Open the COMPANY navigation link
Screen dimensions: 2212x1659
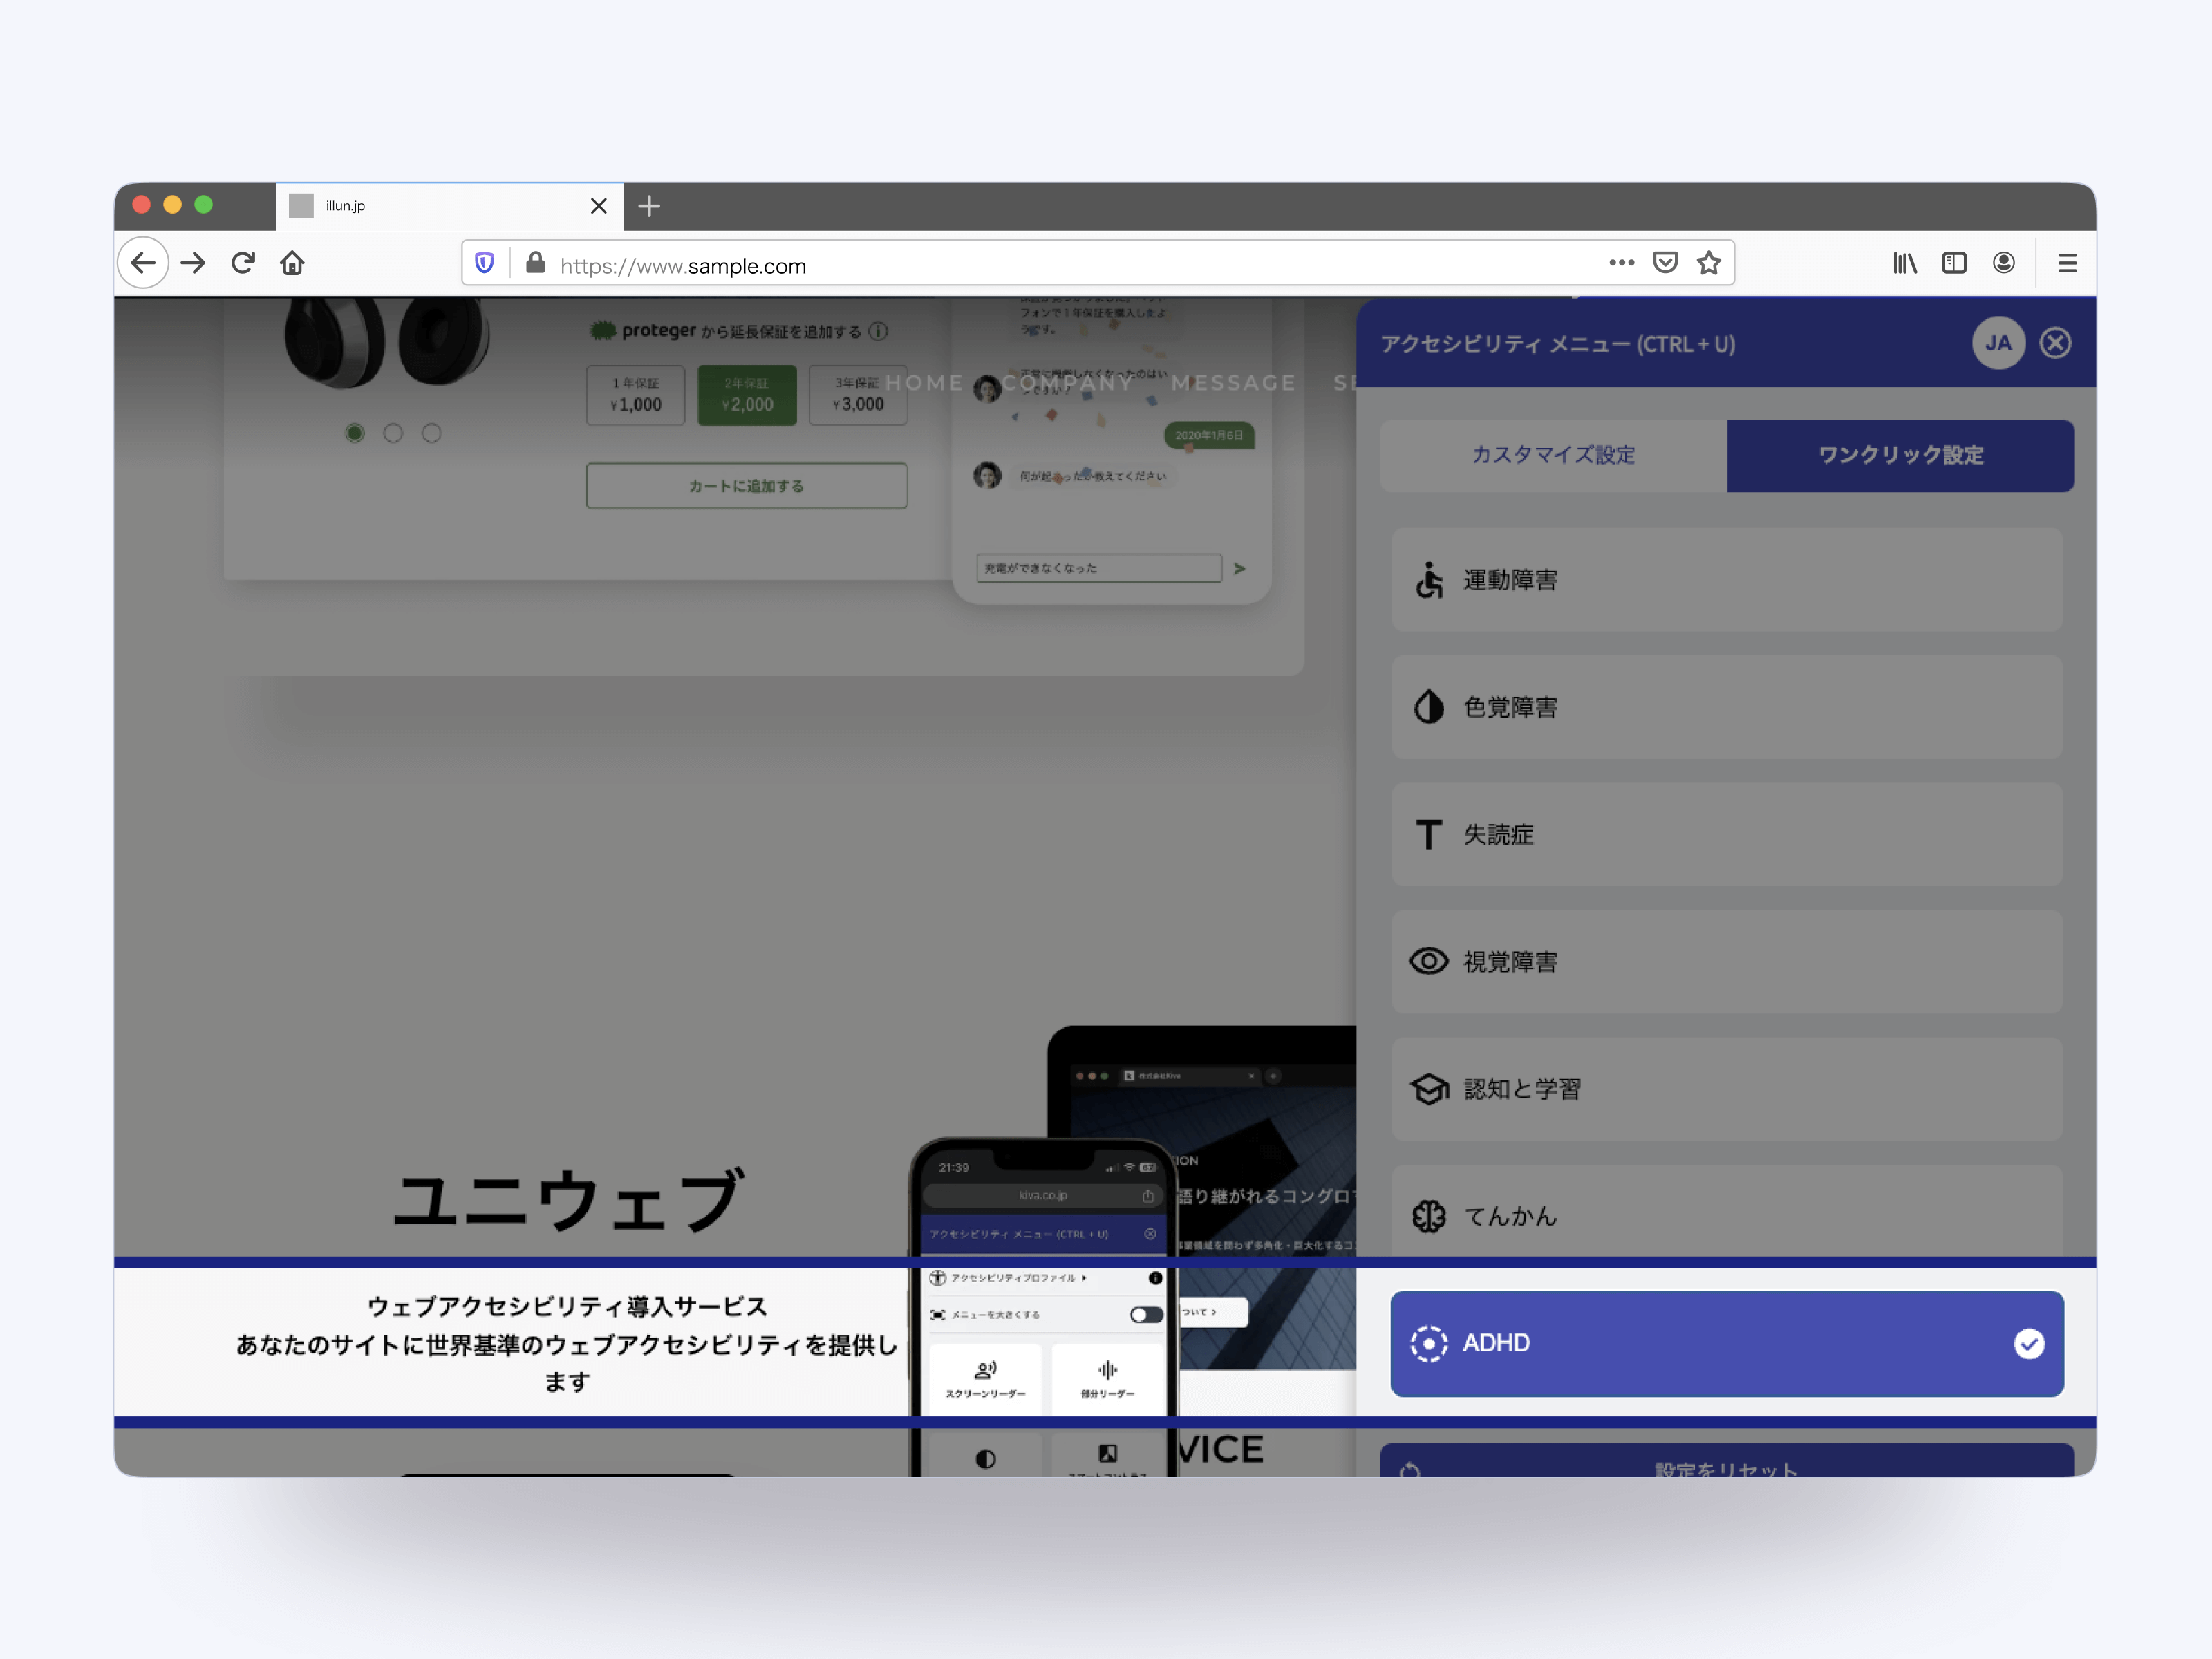[x=1068, y=382]
